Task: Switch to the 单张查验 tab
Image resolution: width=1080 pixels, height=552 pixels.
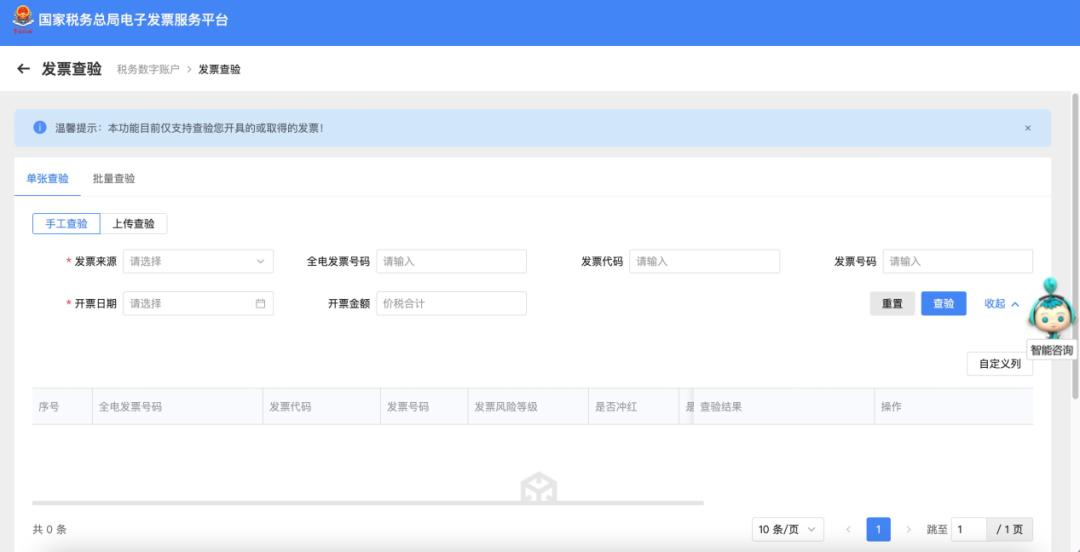Action: (x=47, y=179)
